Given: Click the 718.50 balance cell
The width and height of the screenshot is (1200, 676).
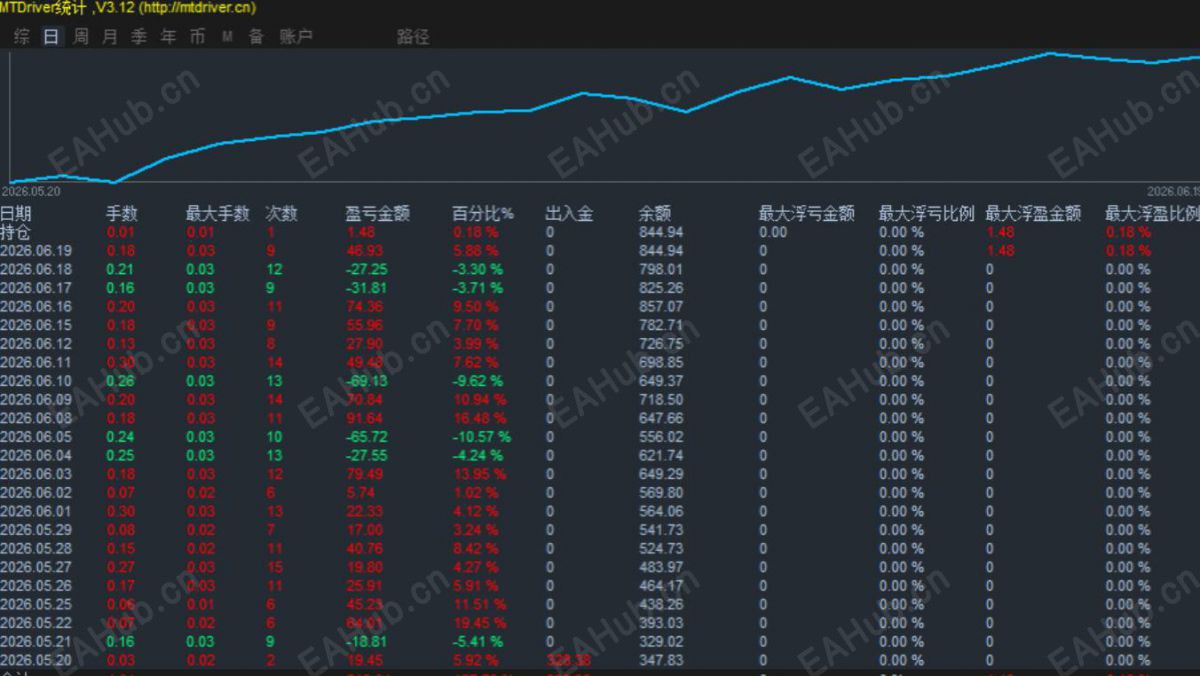Looking at the screenshot, I should pyautogui.click(x=661, y=400).
